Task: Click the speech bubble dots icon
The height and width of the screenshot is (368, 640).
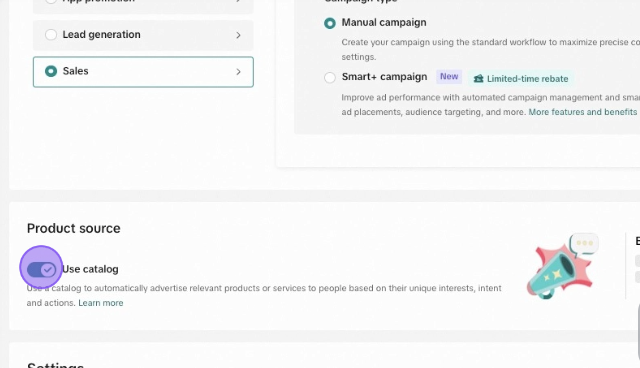Action: click(584, 243)
